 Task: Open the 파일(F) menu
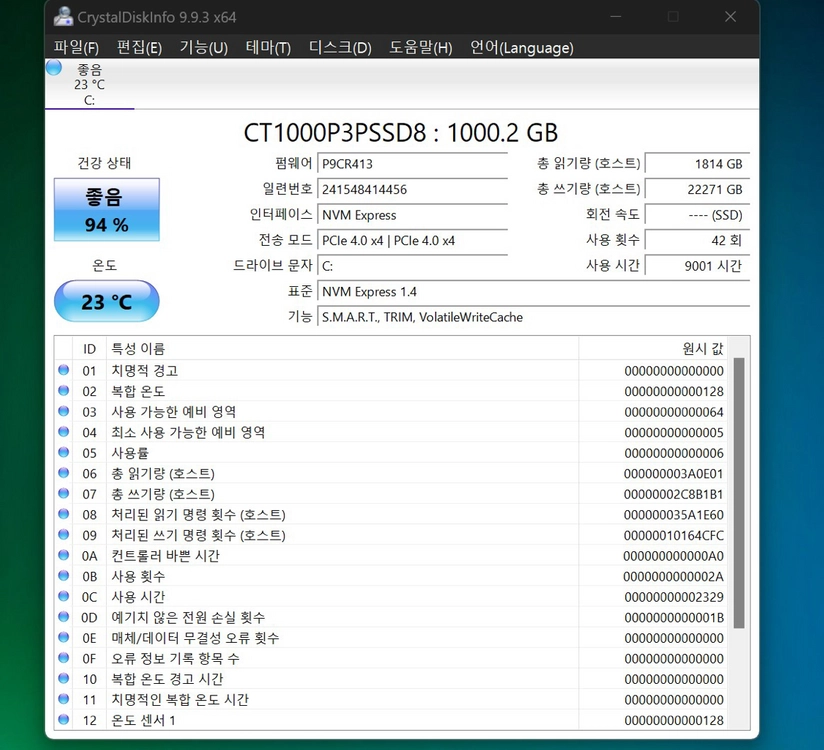click(x=76, y=48)
